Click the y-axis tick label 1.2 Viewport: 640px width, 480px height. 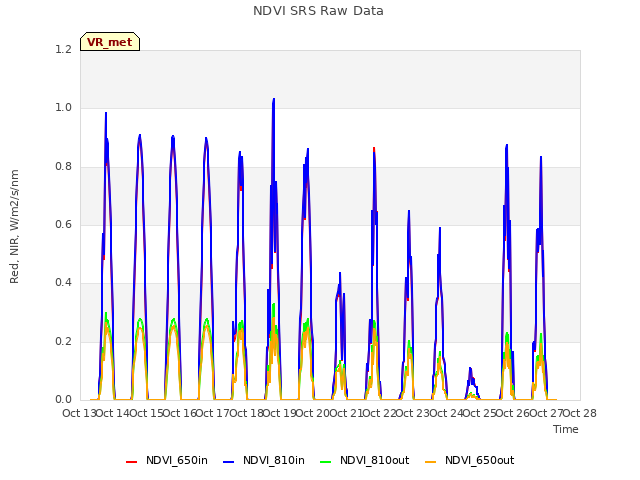[x=64, y=49]
